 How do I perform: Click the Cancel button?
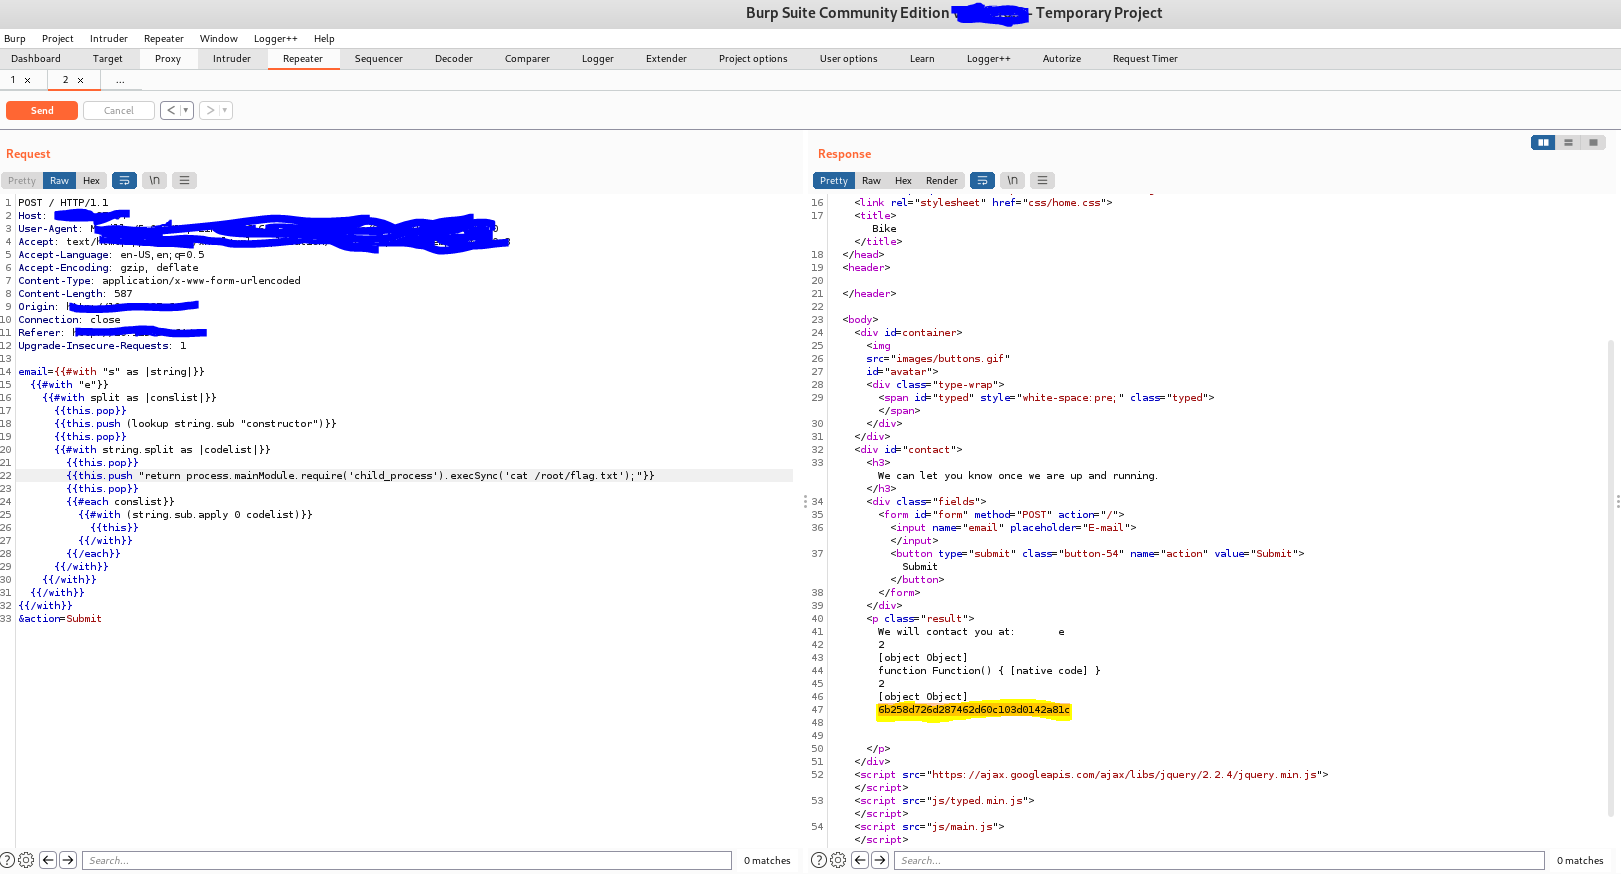coord(119,110)
